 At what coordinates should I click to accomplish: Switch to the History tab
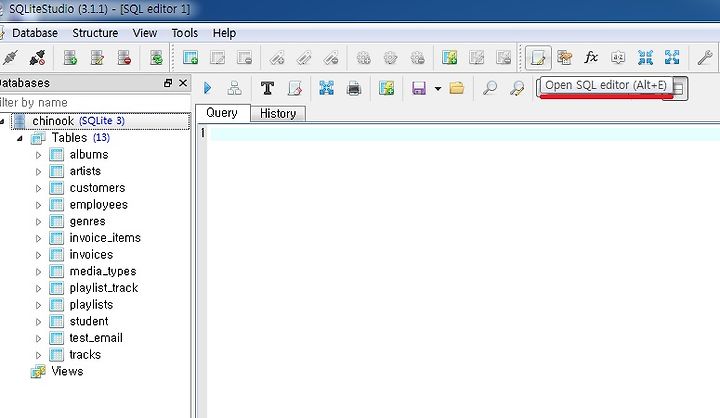coord(278,113)
